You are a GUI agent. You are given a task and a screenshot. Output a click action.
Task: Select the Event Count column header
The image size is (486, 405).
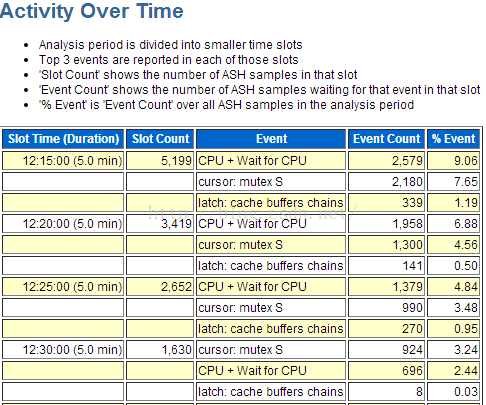pyautogui.click(x=387, y=139)
